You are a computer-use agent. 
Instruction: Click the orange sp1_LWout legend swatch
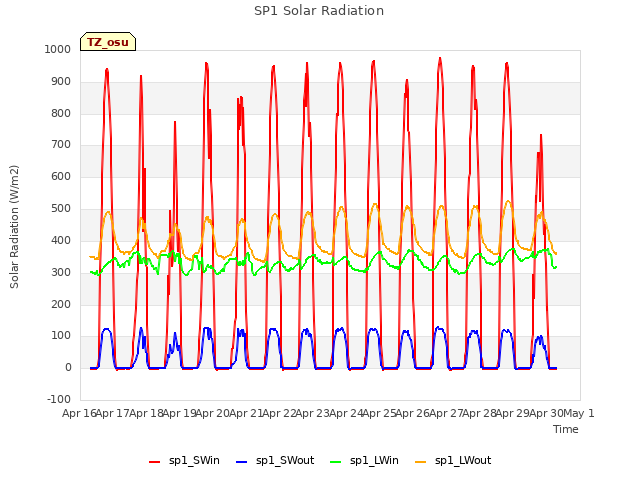420,462
